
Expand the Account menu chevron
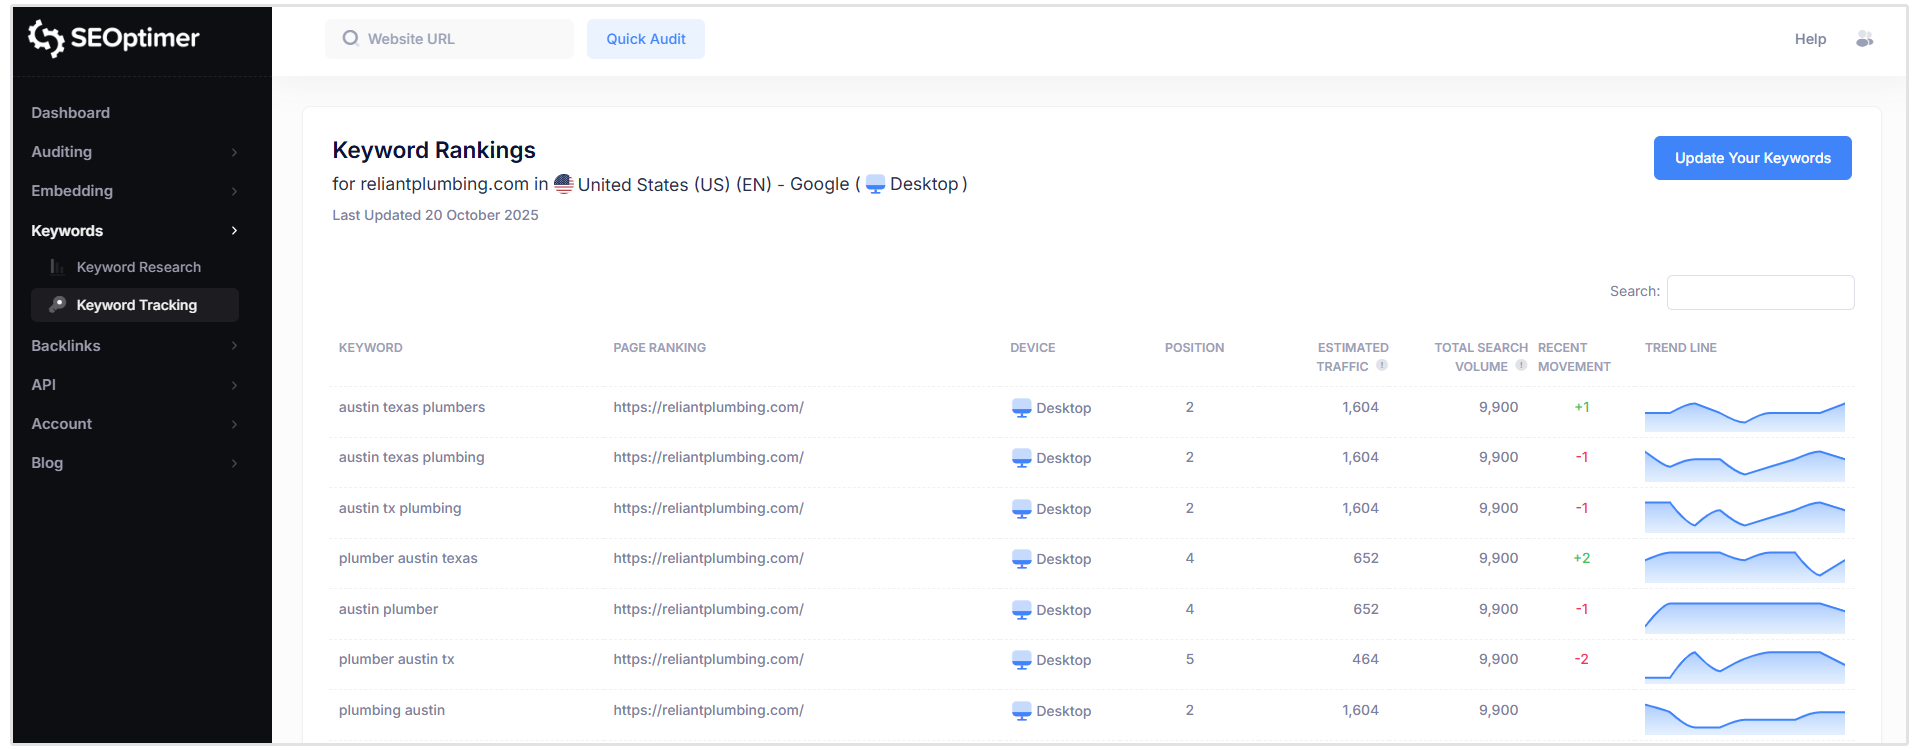coord(234,424)
